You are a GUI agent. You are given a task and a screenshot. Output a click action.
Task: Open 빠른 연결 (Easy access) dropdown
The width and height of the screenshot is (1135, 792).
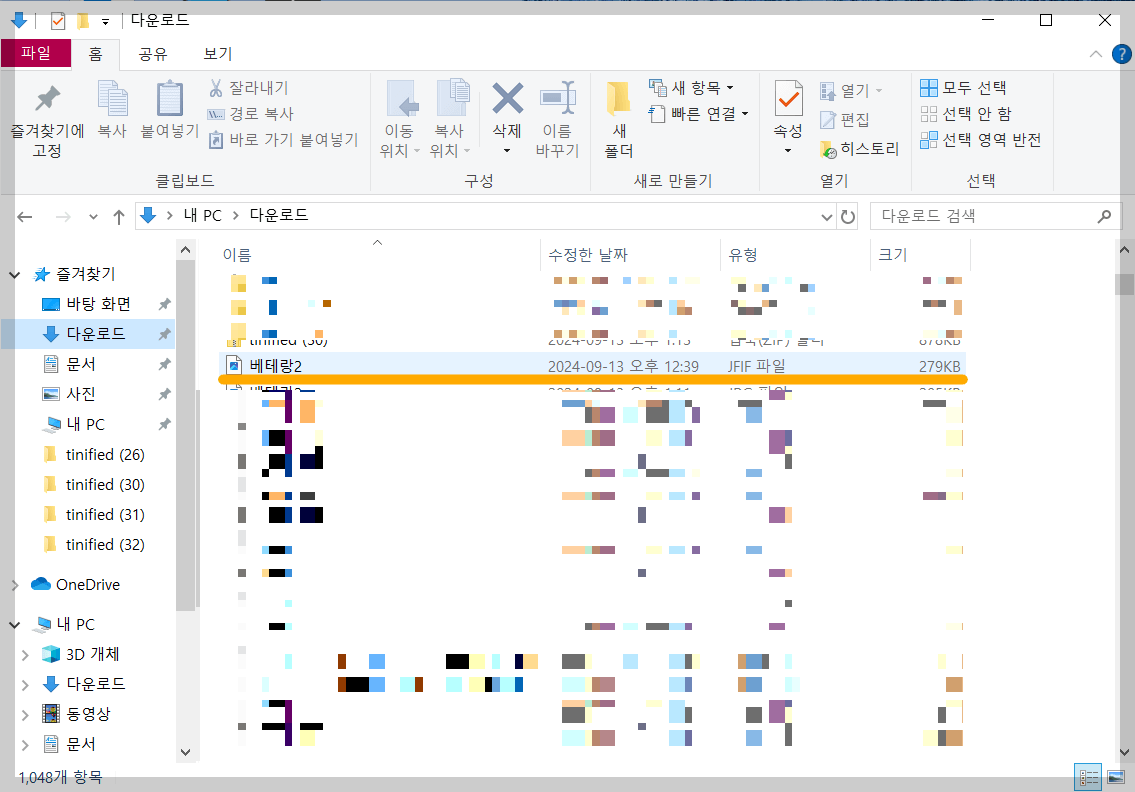pos(699,114)
